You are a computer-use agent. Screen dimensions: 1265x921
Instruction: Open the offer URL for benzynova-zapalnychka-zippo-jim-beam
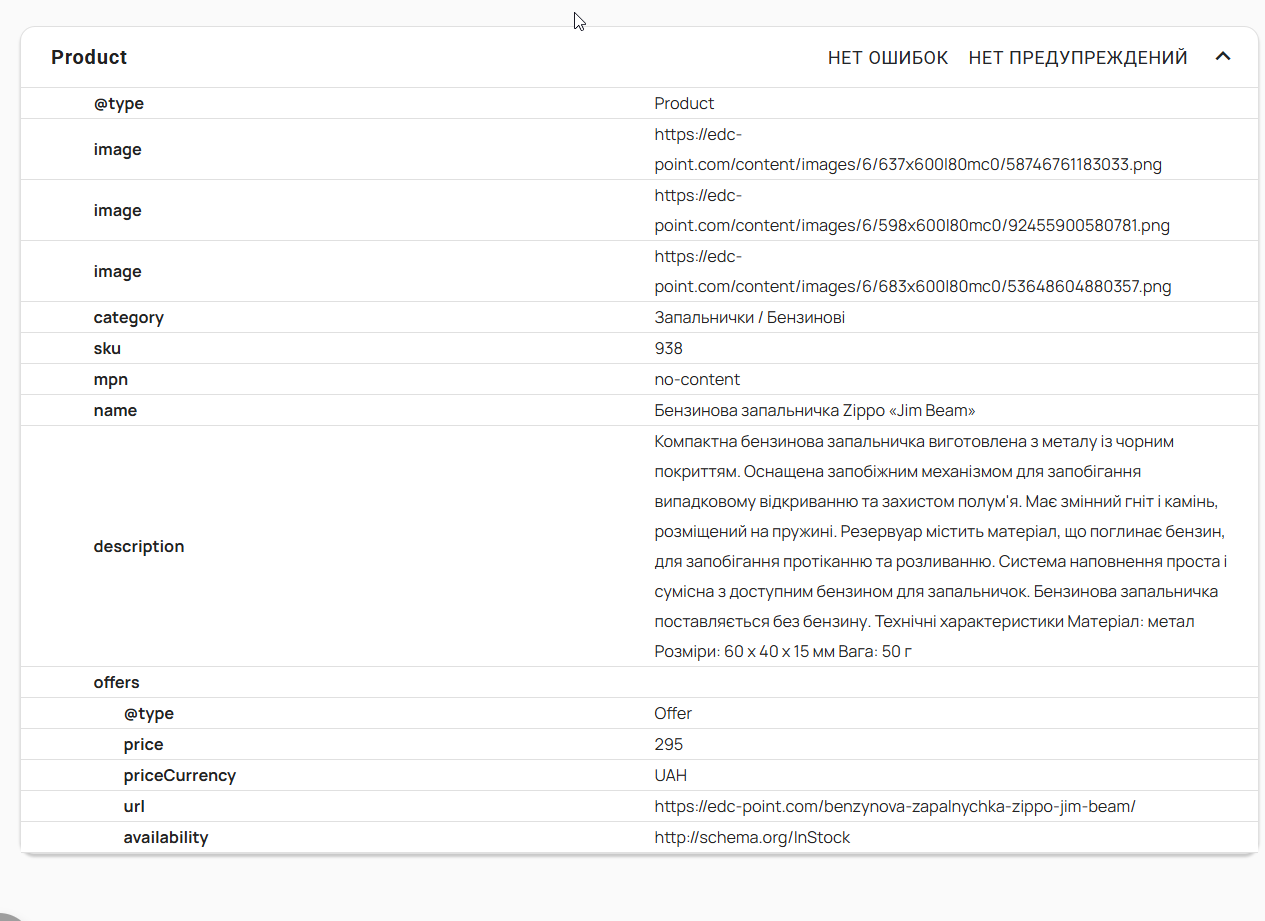(895, 806)
